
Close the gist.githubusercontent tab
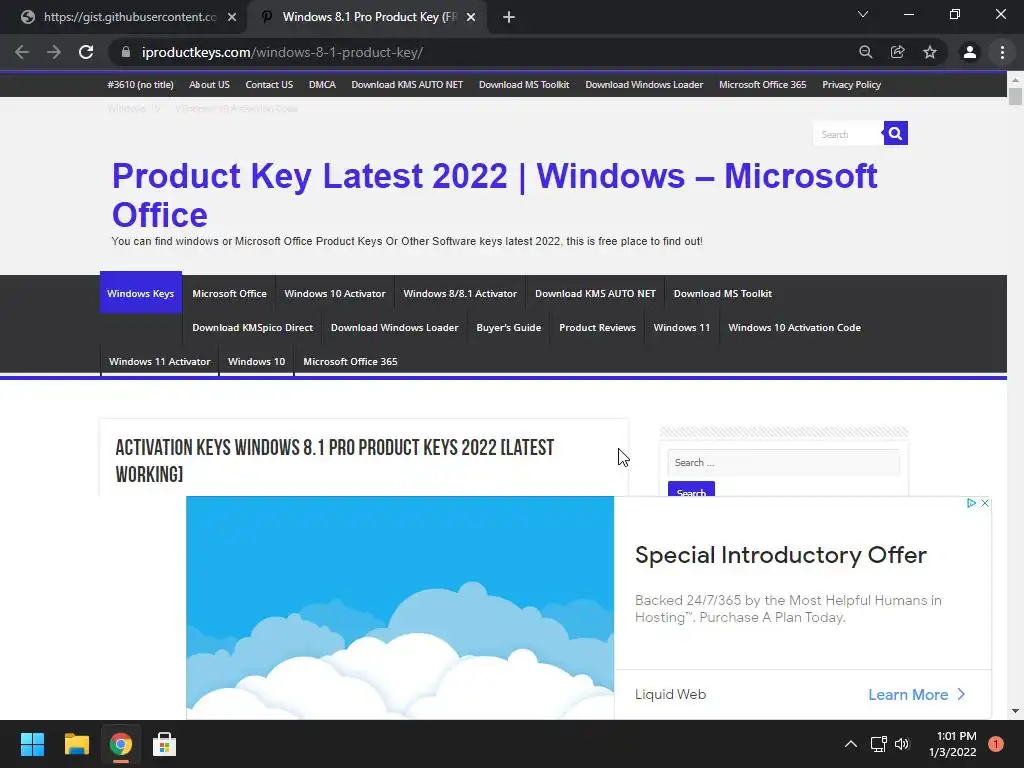[x=232, y=17]
